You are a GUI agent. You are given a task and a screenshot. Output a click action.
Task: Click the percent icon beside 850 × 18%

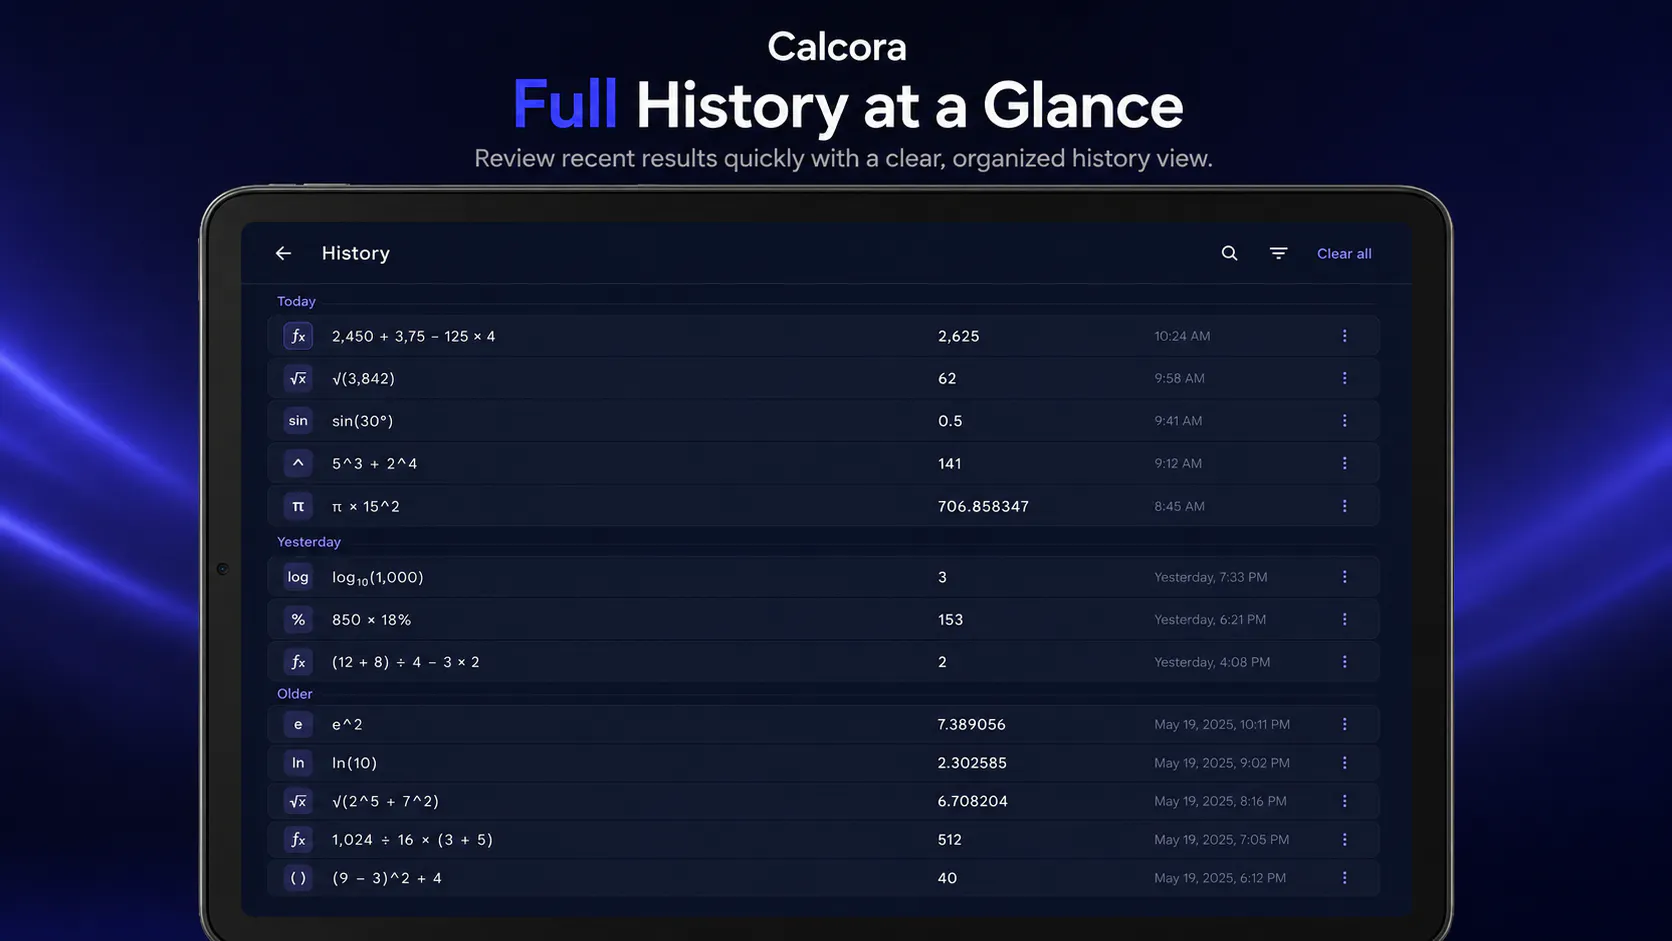coord(298,619)
